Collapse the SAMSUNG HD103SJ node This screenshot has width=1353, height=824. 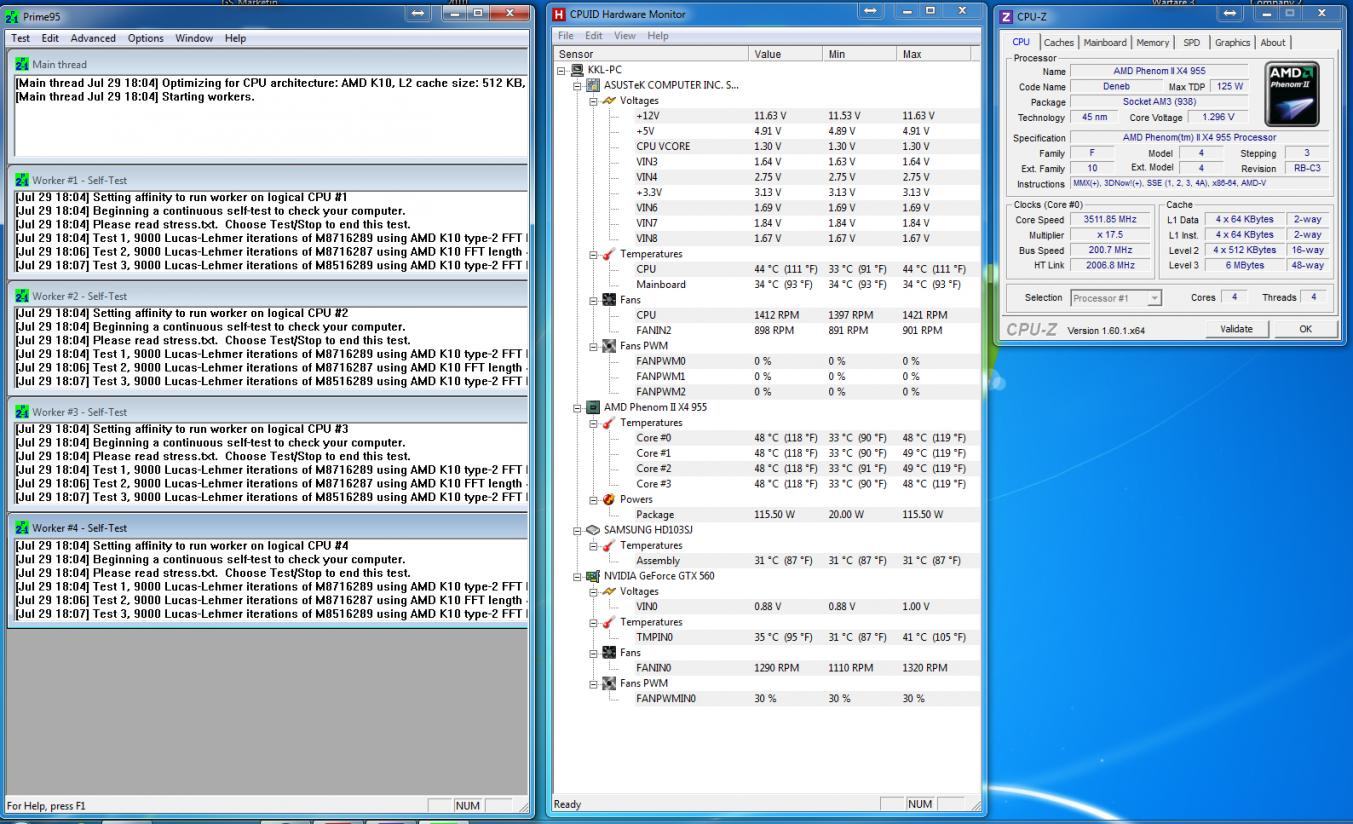point(578,530)
